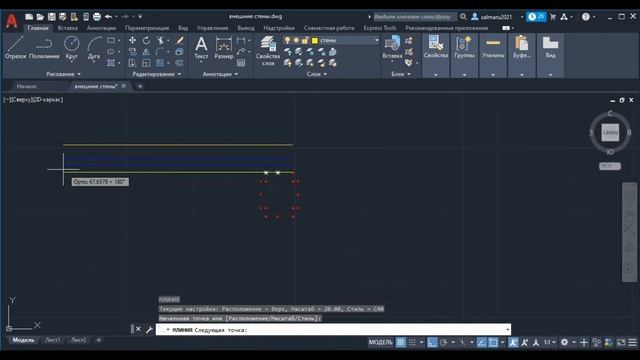Toggle polar tracking in status bar
Viewport: 640px width, 360px height.
[444, 342]
